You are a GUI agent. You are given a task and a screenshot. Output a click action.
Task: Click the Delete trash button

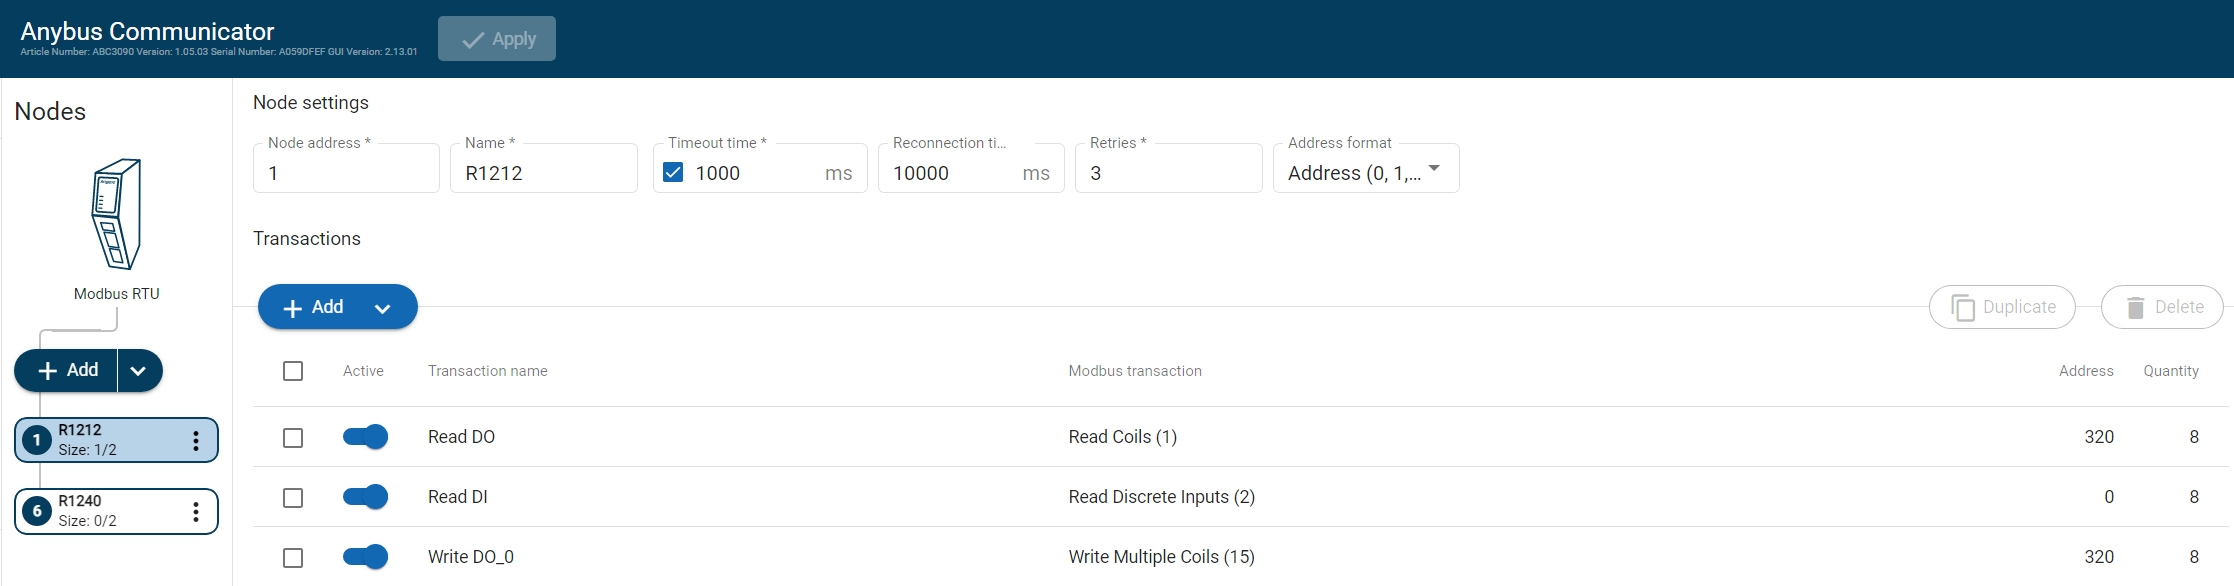coord(2162,307)
